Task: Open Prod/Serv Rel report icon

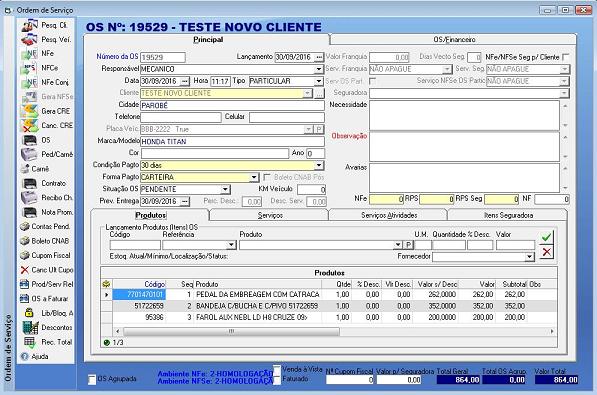Action: click(24, 284)
